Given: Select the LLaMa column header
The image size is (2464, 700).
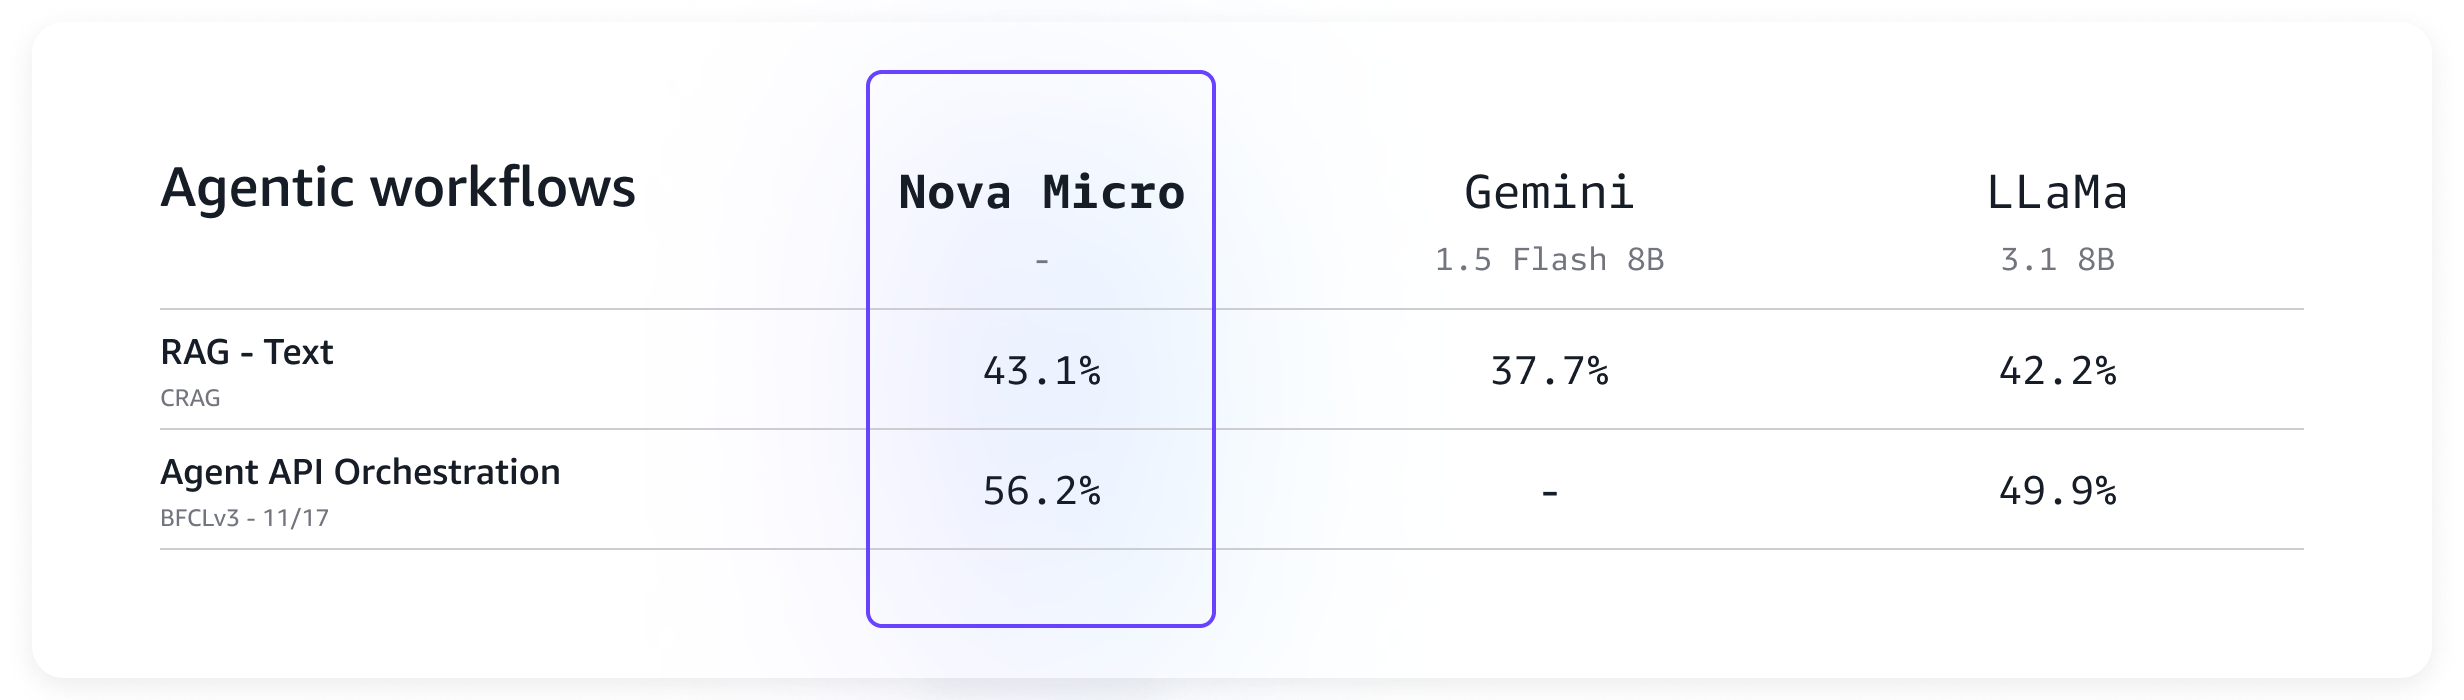Looking at the screenshot, I should [x=2057, y=192].
